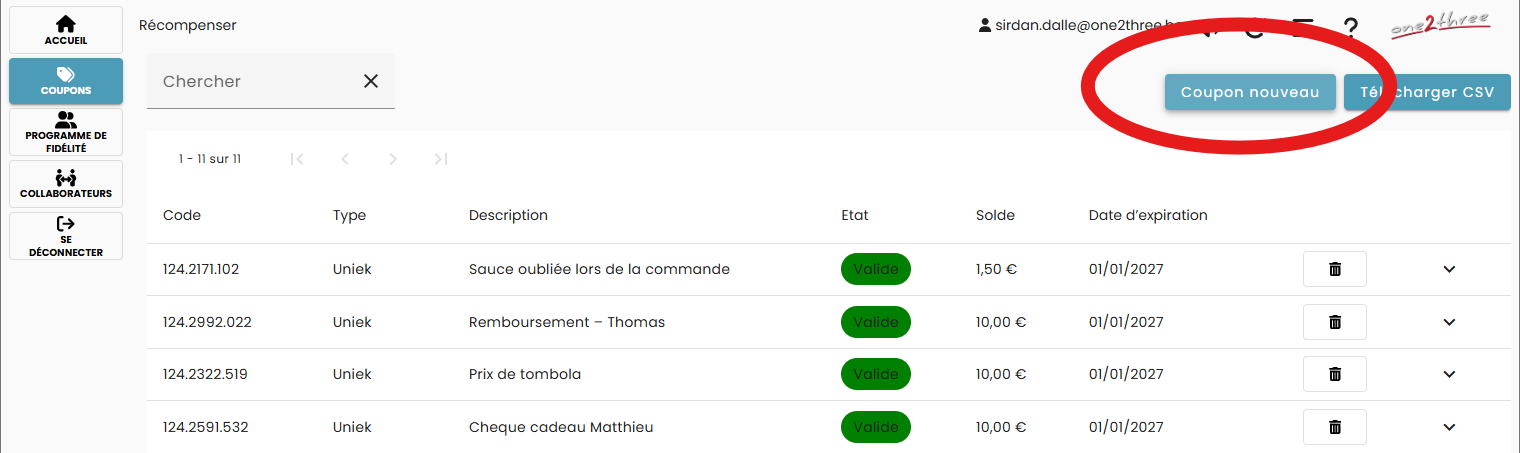
Task: Open the Collaborateurs section
Action: tap(66, 184)
